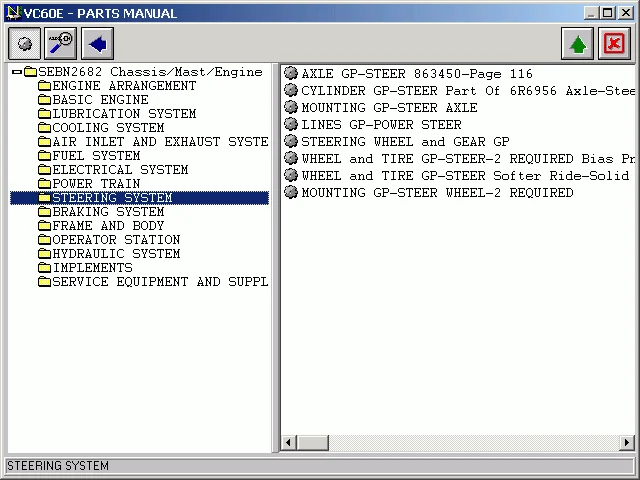640x480 pixels.
Task: Click the blue back arrow button
Action: tap(98, 43)
